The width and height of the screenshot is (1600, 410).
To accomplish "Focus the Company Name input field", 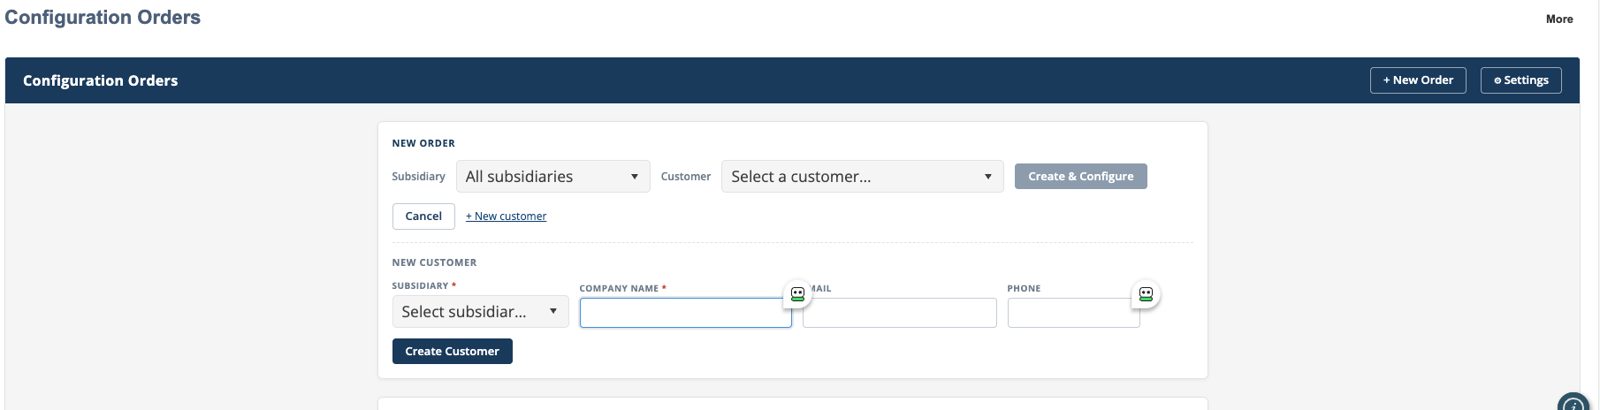I will (x=686, y=313).
